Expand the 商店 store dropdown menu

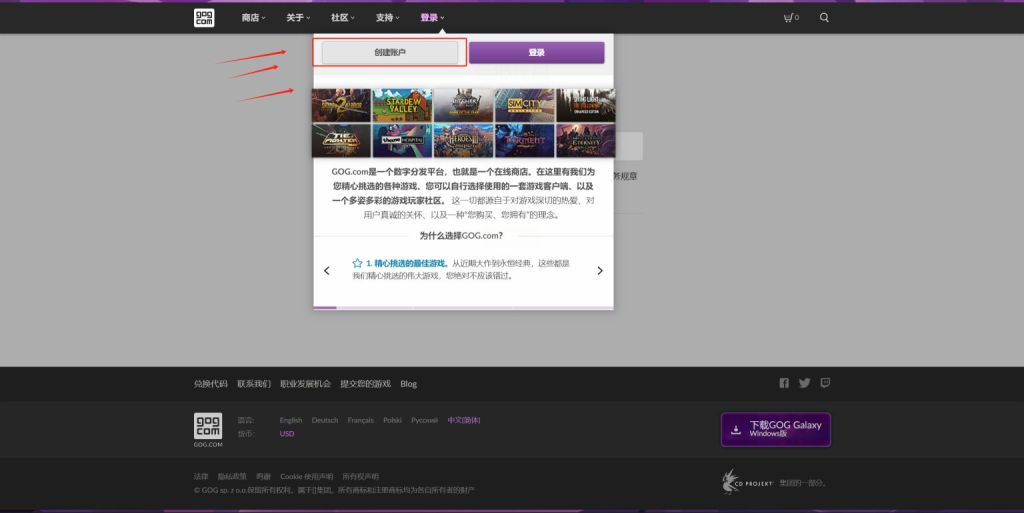[252, 17]
